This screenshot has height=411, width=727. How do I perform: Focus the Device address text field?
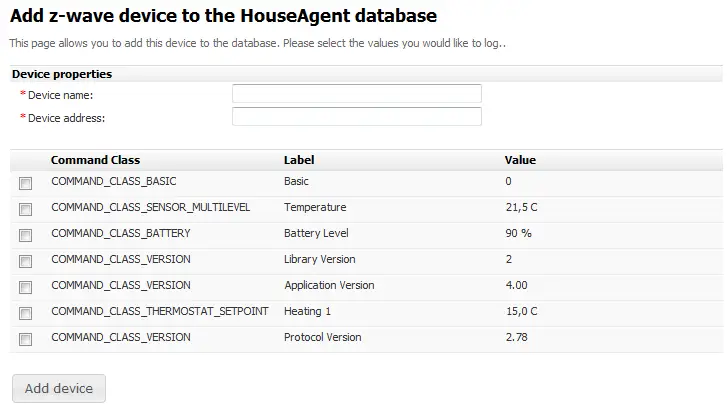point(357,116)
